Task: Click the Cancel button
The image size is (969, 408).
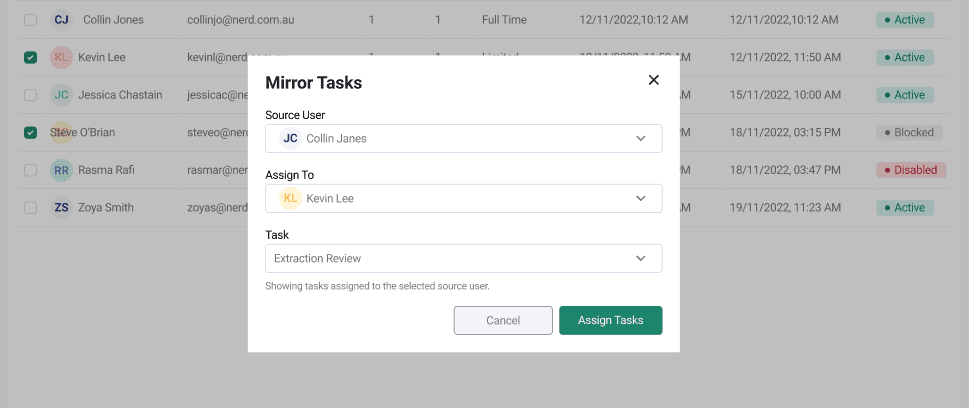Action: (x=503, y=320)
